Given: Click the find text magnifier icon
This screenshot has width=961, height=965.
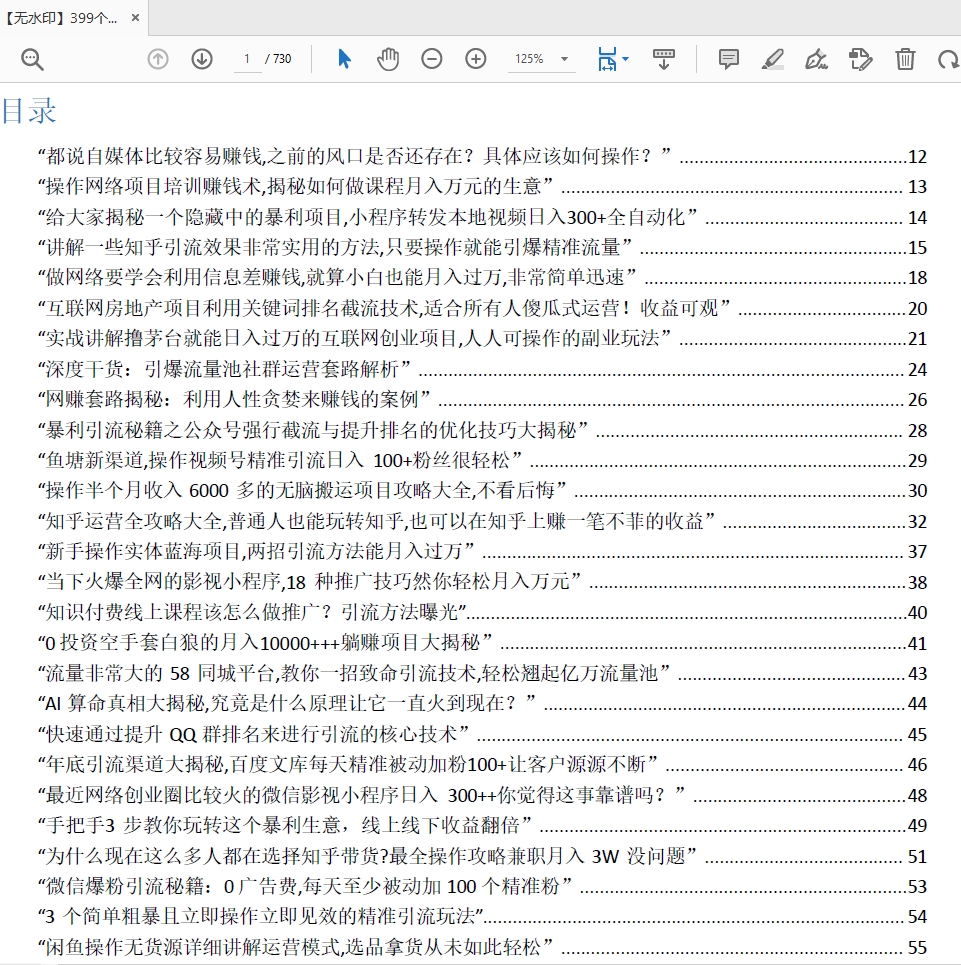Looking at the screenshot, I should point(33,59).
